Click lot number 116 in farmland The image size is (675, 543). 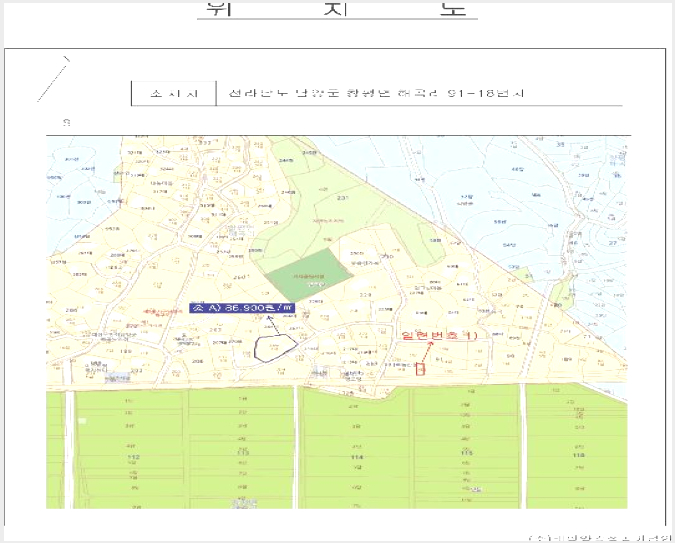pos(579,455)
